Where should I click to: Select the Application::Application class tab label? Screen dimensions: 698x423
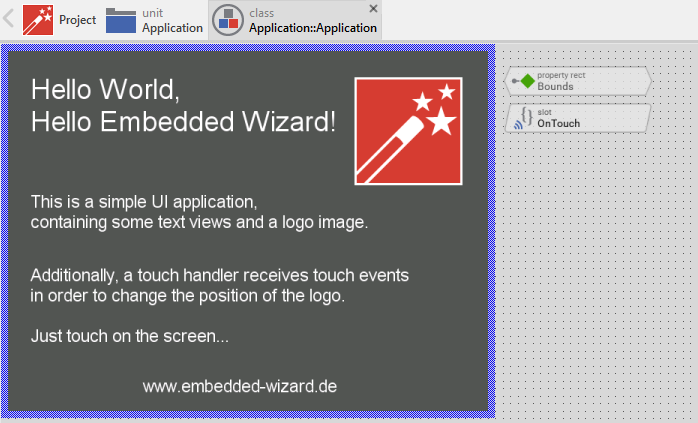(x=312, y=28)
